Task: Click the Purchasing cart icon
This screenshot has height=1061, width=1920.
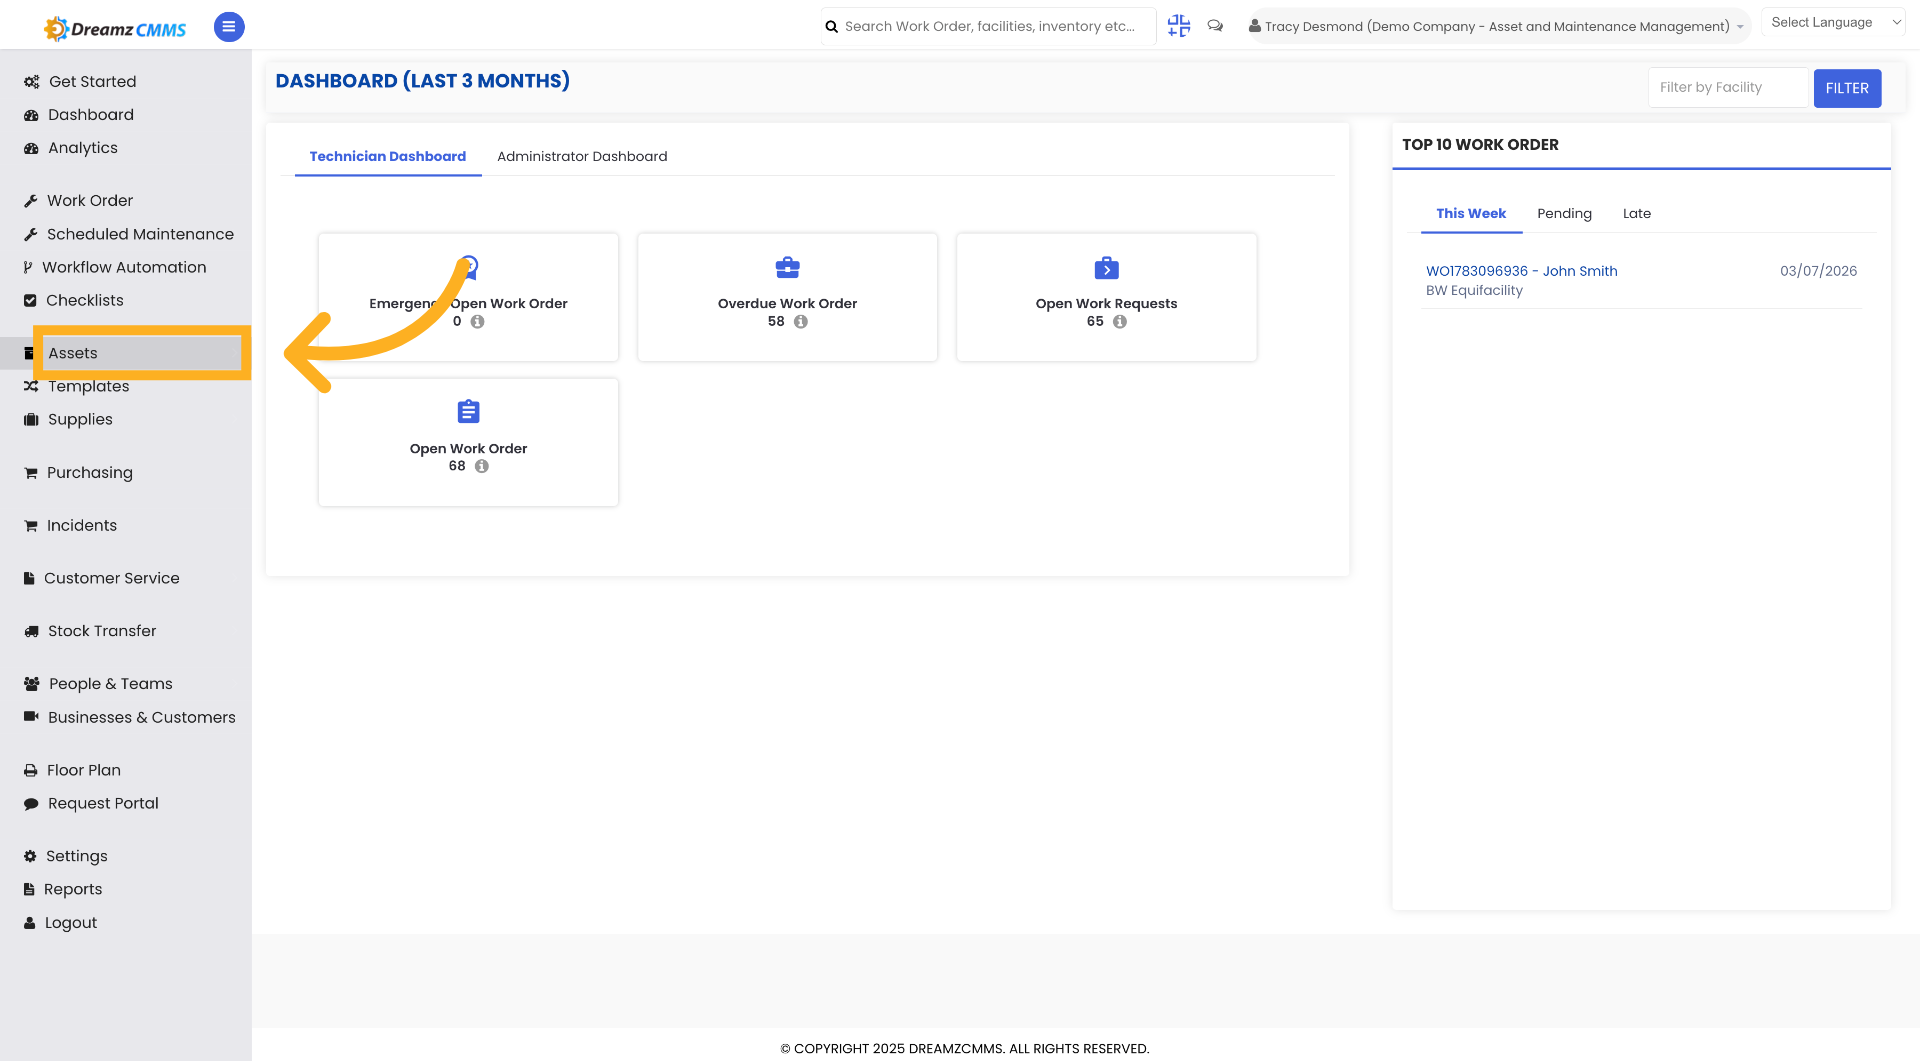Action: coord(31,473)
